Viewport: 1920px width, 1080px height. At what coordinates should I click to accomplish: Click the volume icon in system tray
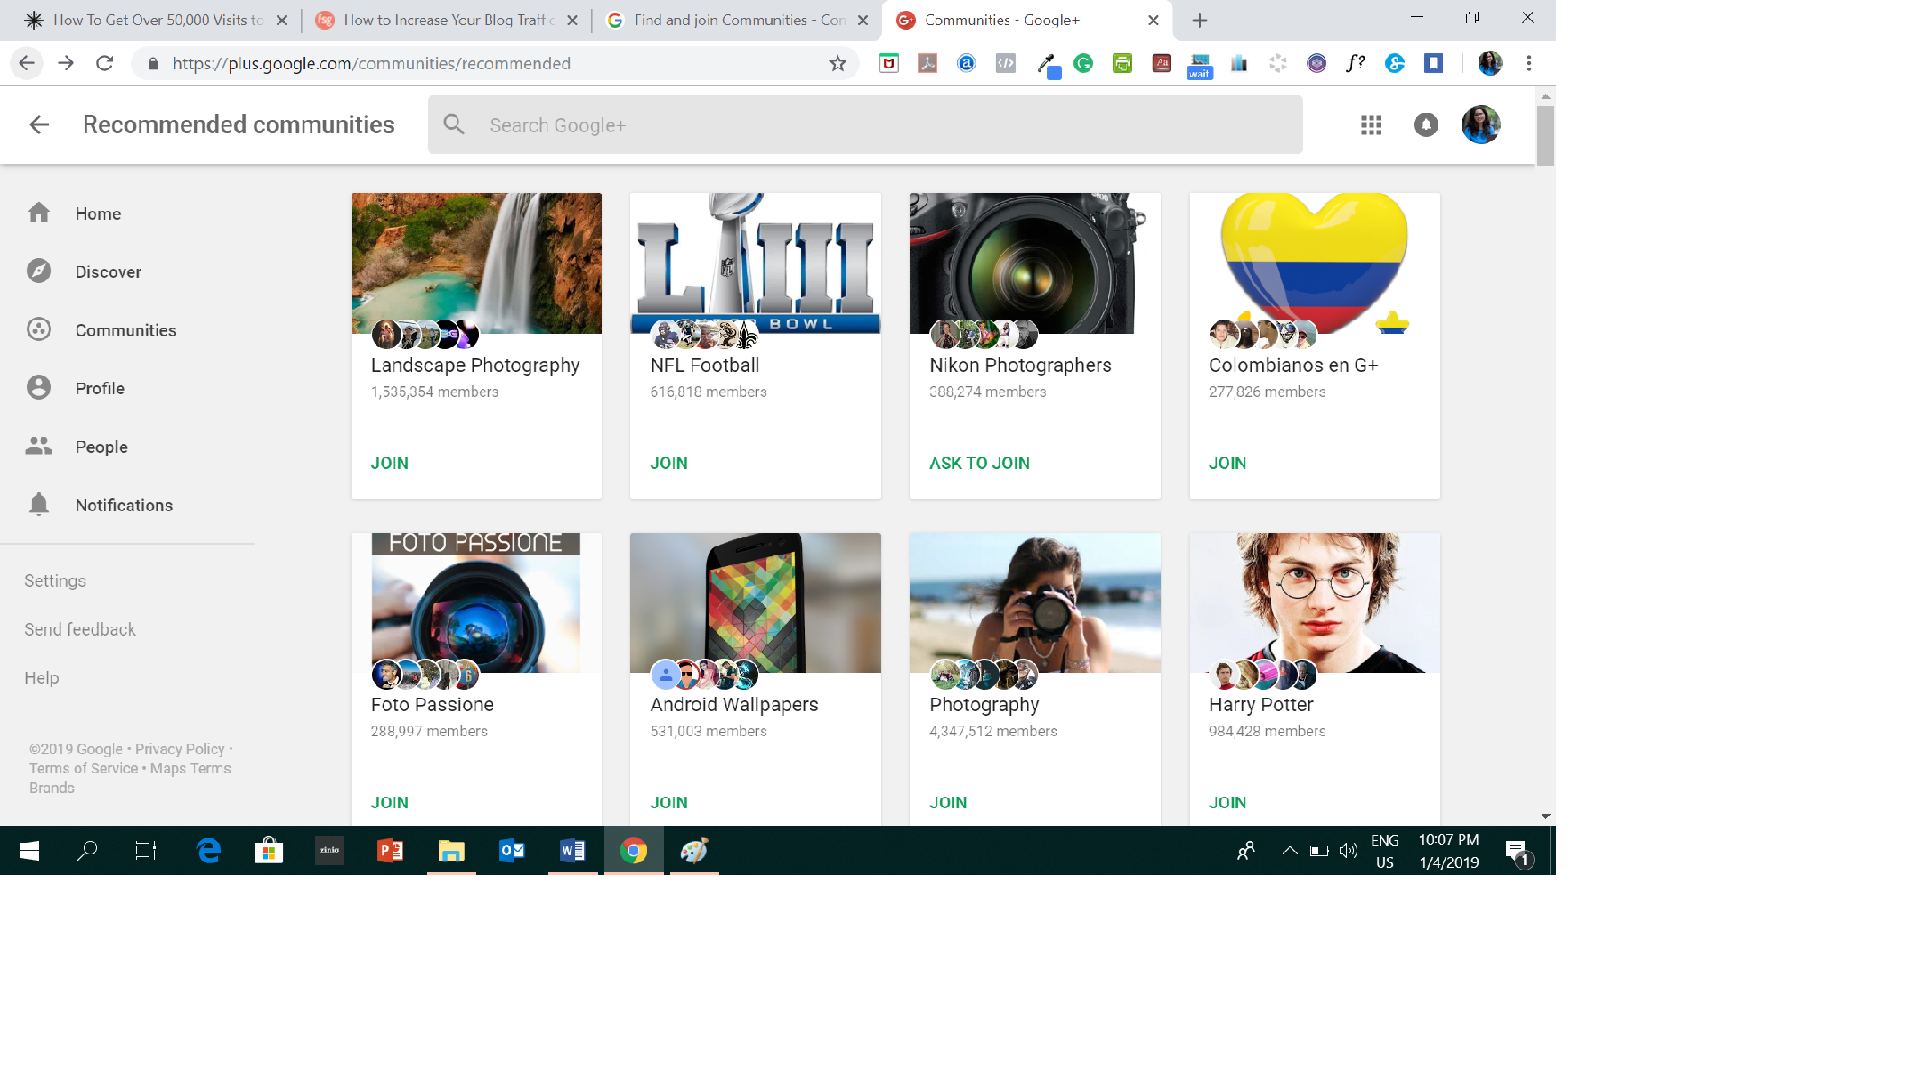click(1348, 851)
